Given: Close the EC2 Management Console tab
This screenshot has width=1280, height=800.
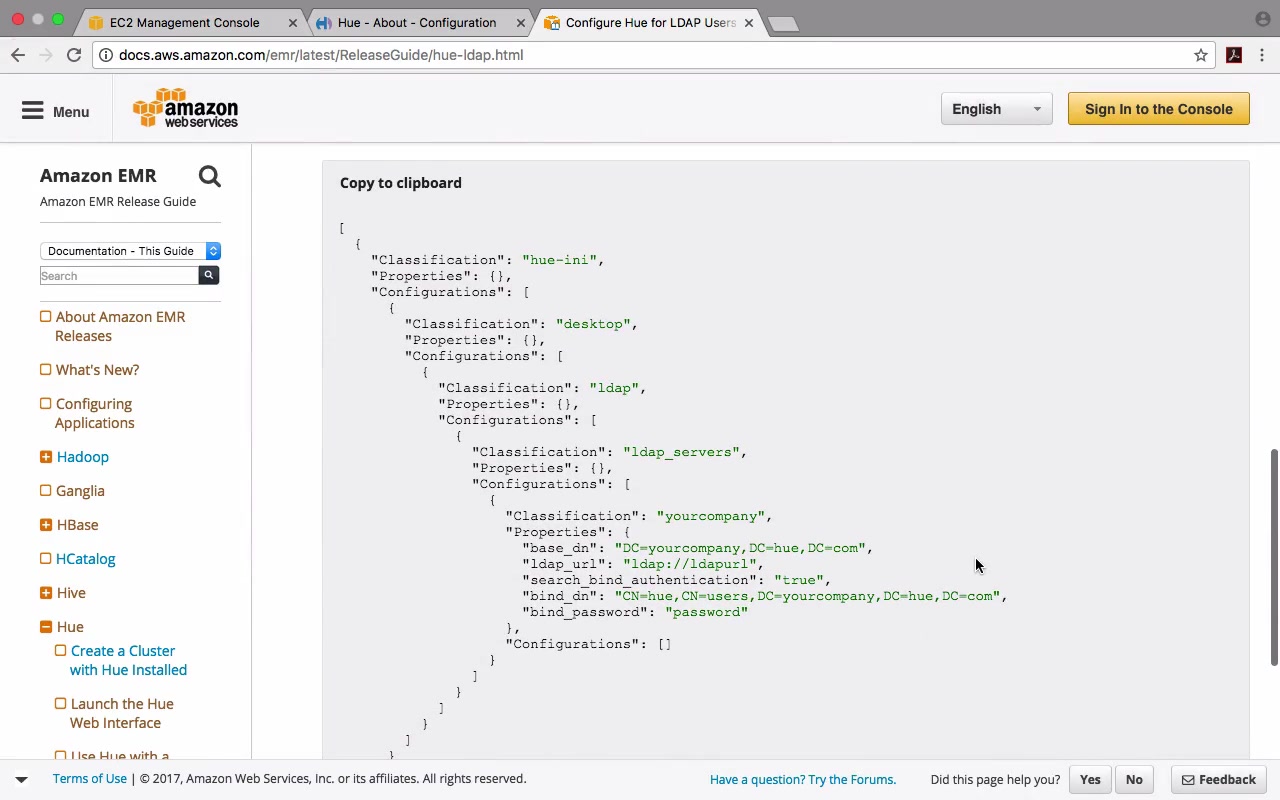Looking at the screenshot, I should pos(293,23).
